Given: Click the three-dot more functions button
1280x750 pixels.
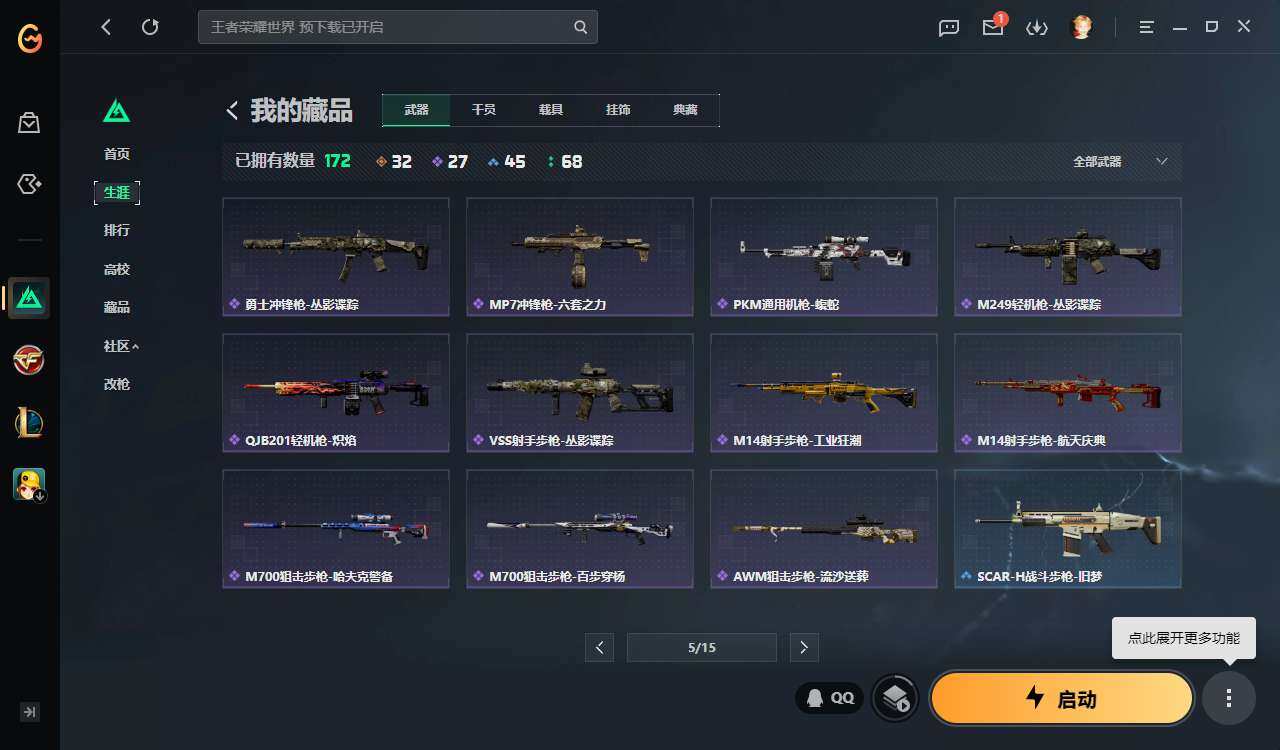Looking at the screenshot, I should tap(1229, 698).
